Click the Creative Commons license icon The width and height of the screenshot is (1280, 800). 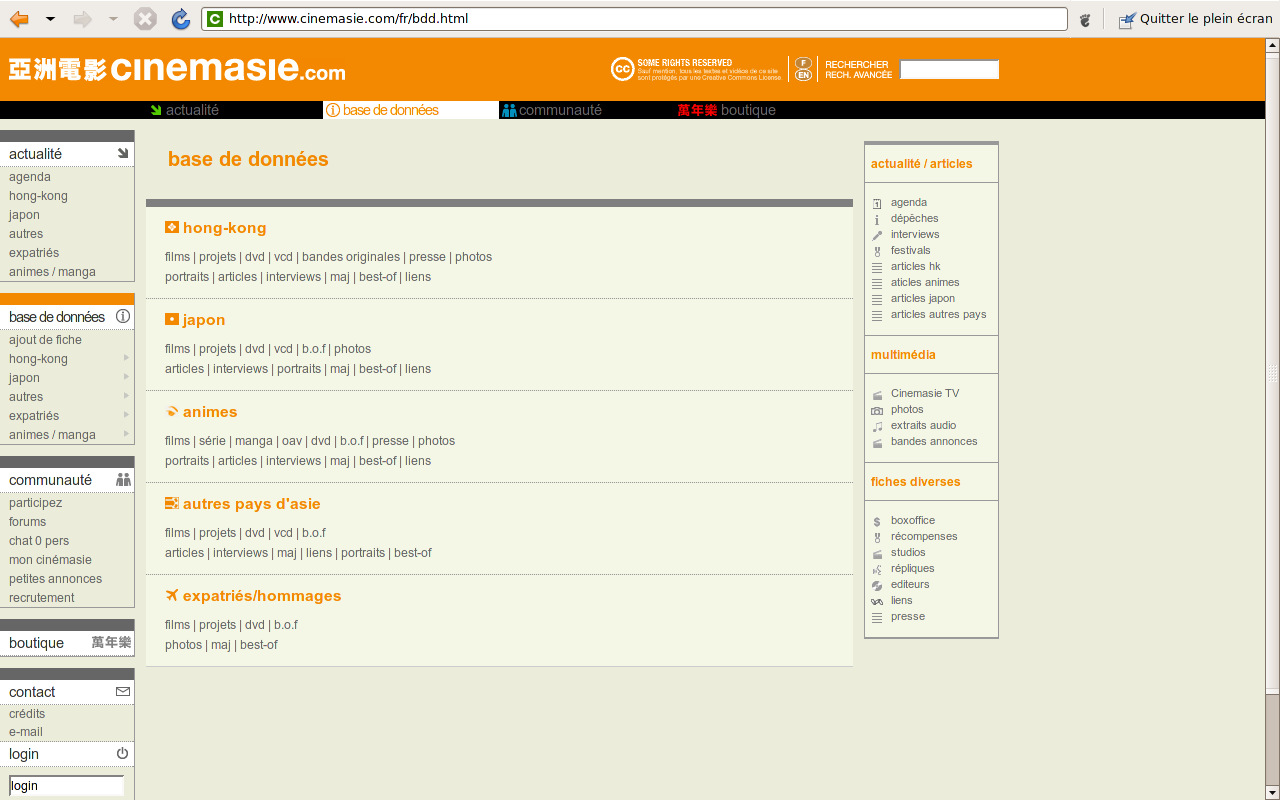click(622, 69)
